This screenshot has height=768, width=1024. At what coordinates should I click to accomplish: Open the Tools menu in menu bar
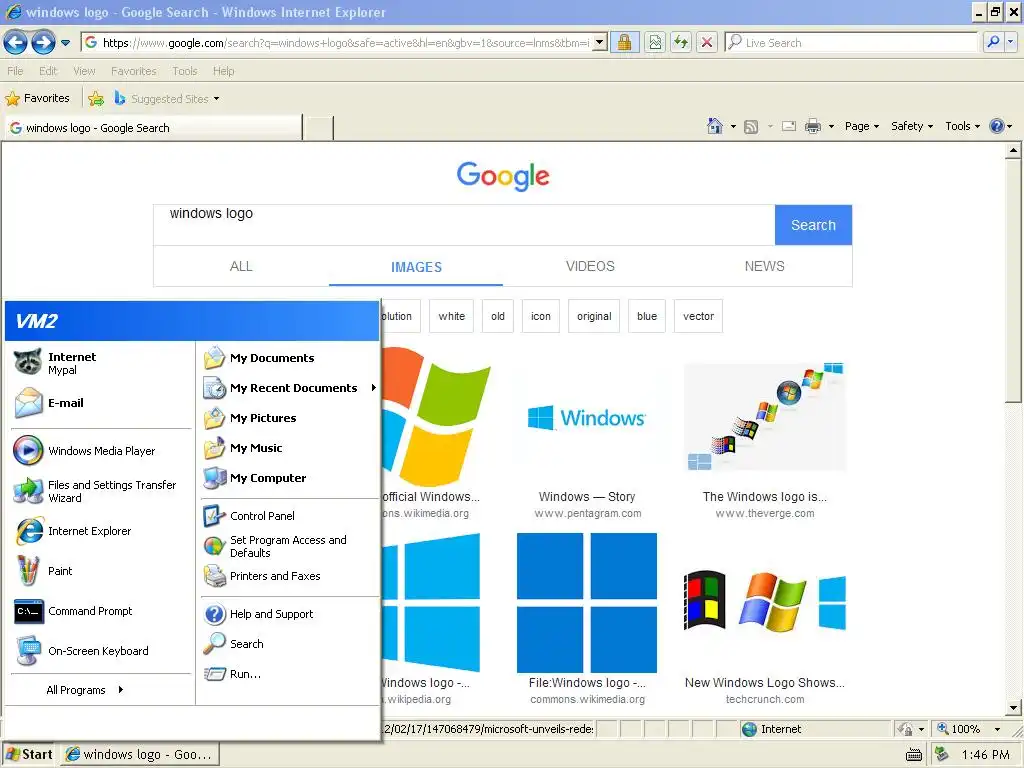tap(185, 71)
